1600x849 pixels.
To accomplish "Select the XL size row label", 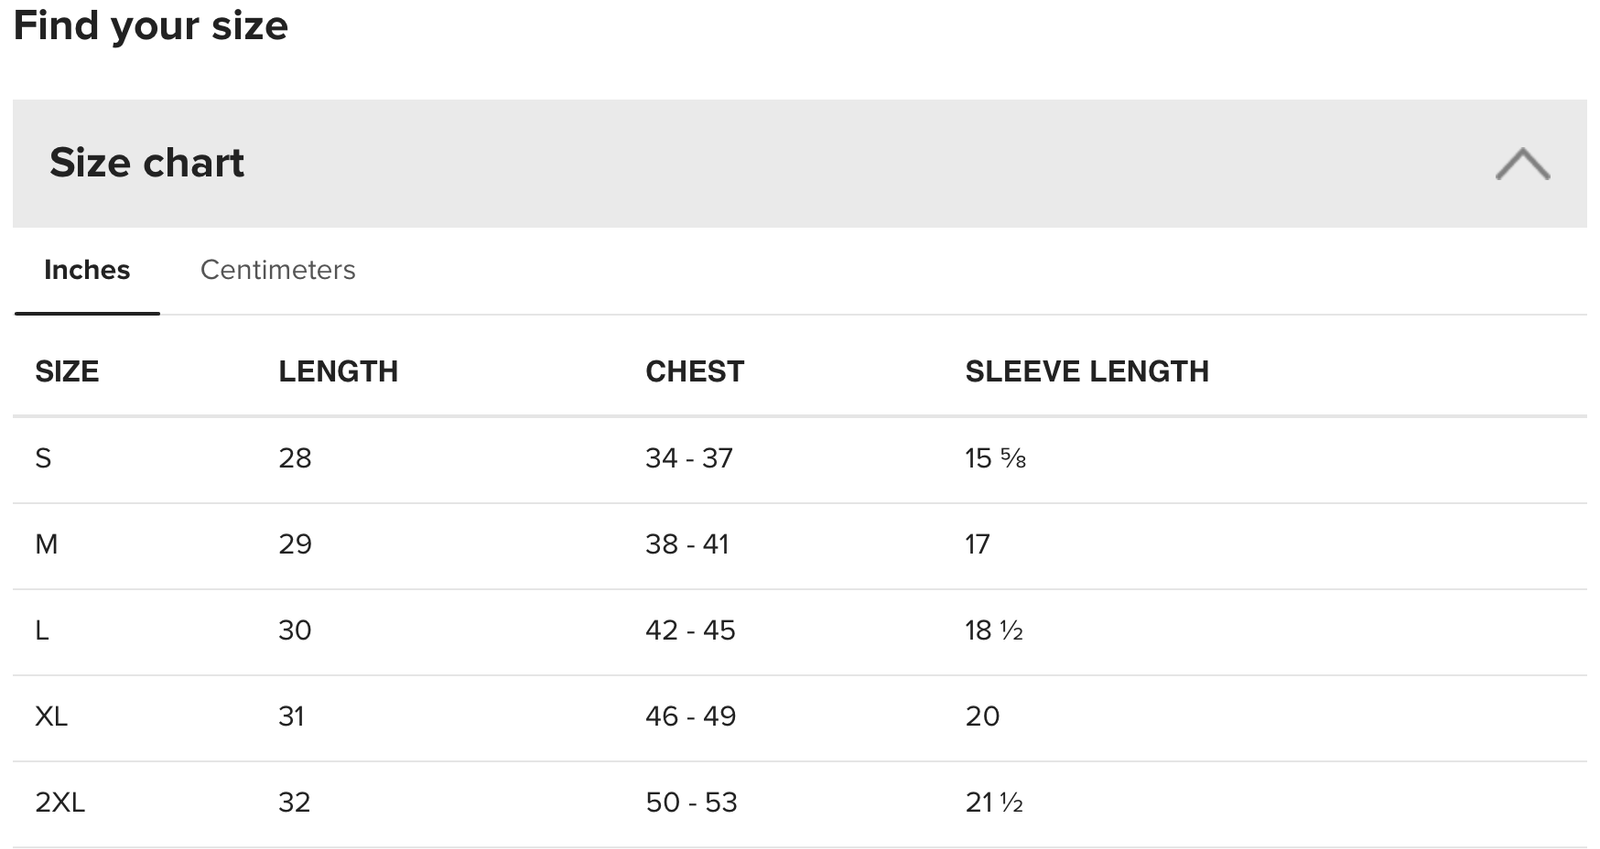I will 51,716.
